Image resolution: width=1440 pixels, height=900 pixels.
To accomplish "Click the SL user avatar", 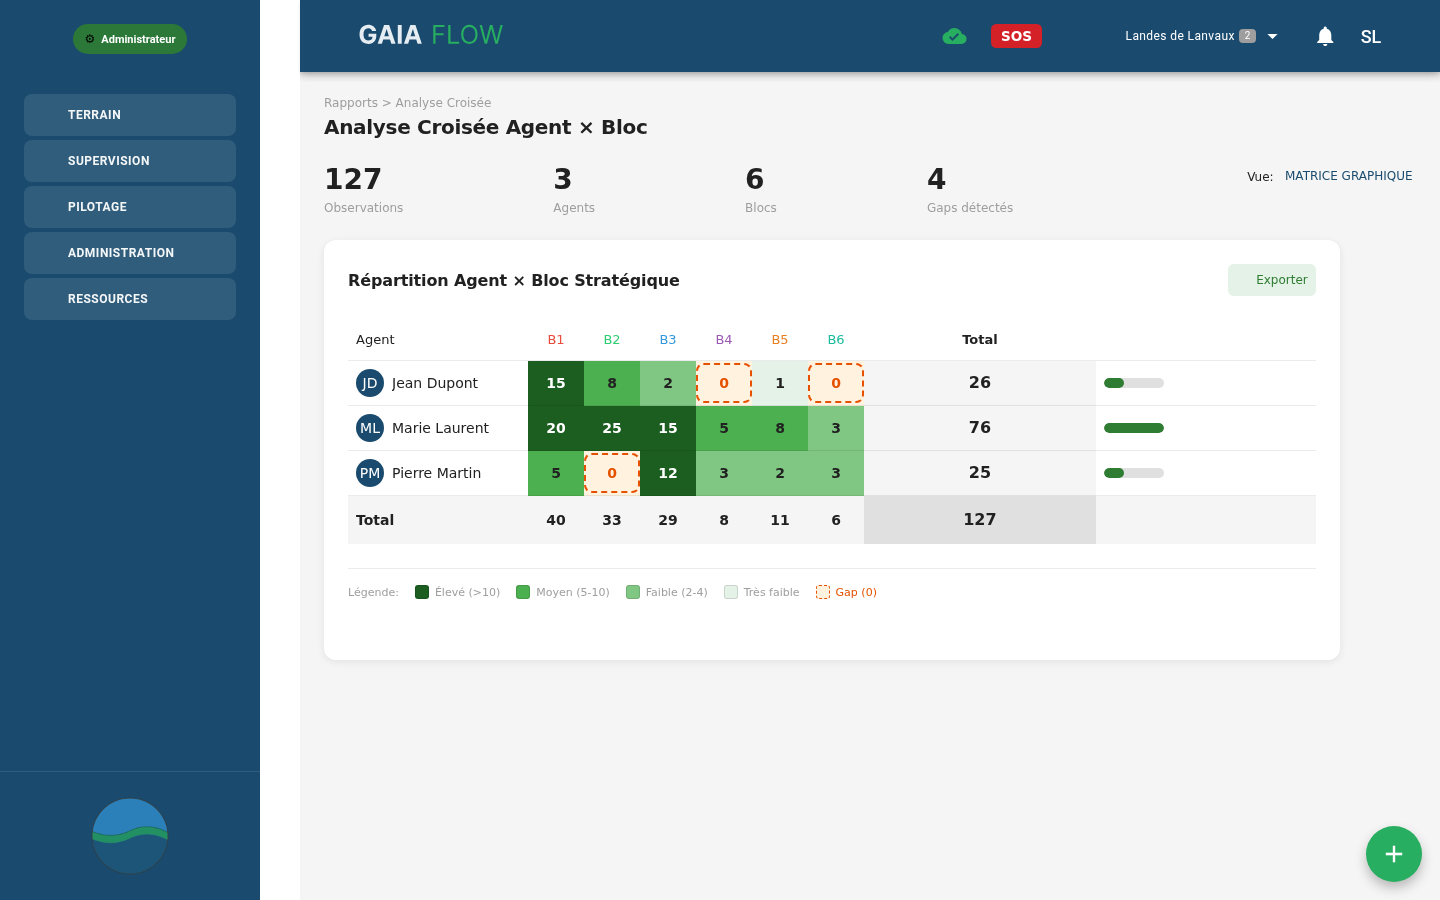I will (1370, 37).
